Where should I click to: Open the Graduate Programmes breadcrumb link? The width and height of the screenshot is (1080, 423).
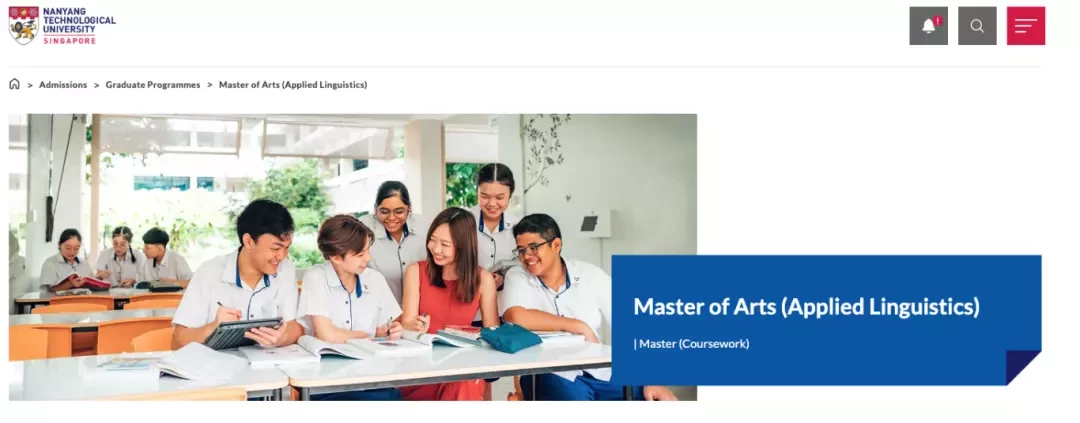153,85
